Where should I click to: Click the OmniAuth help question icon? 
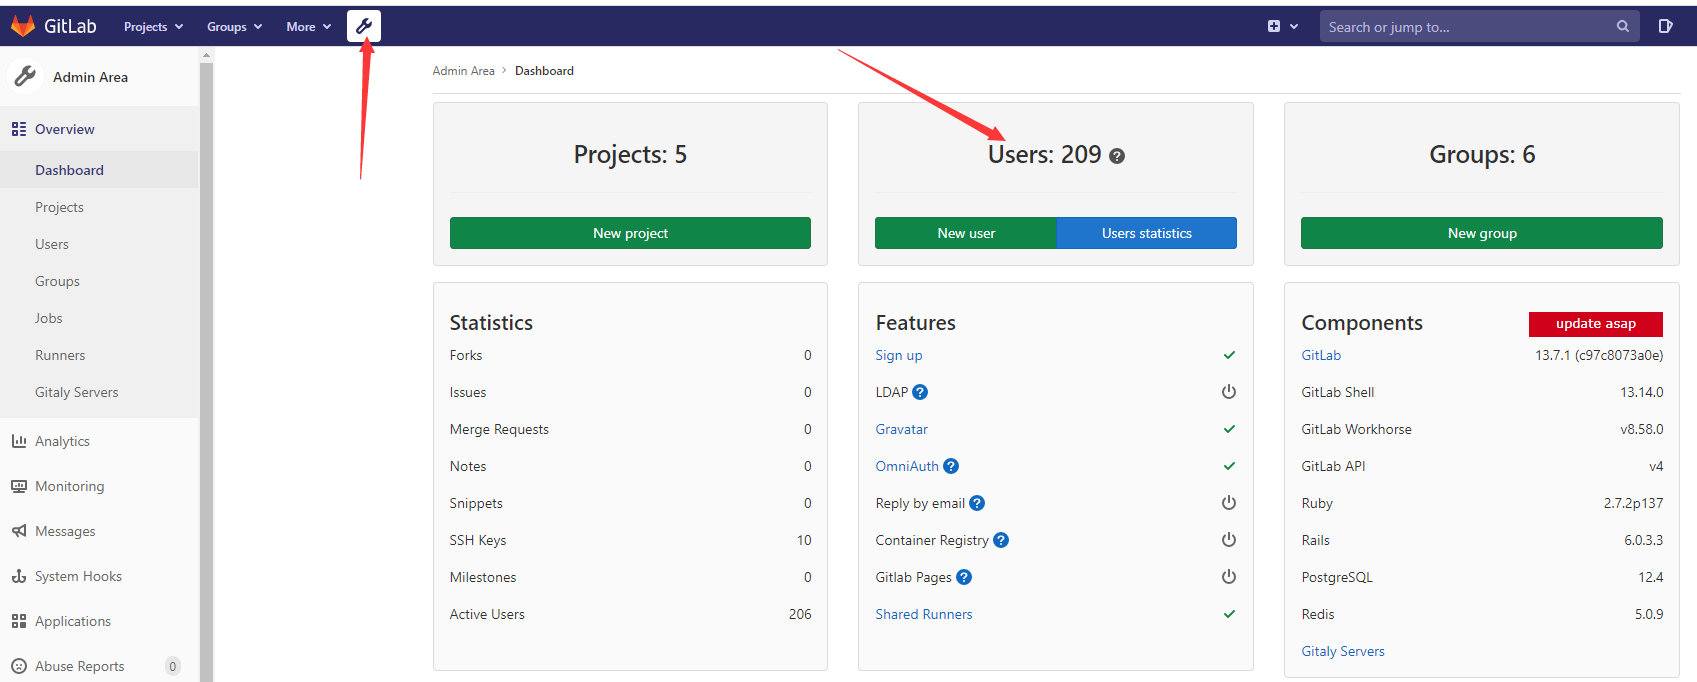(x=951, y=466)
